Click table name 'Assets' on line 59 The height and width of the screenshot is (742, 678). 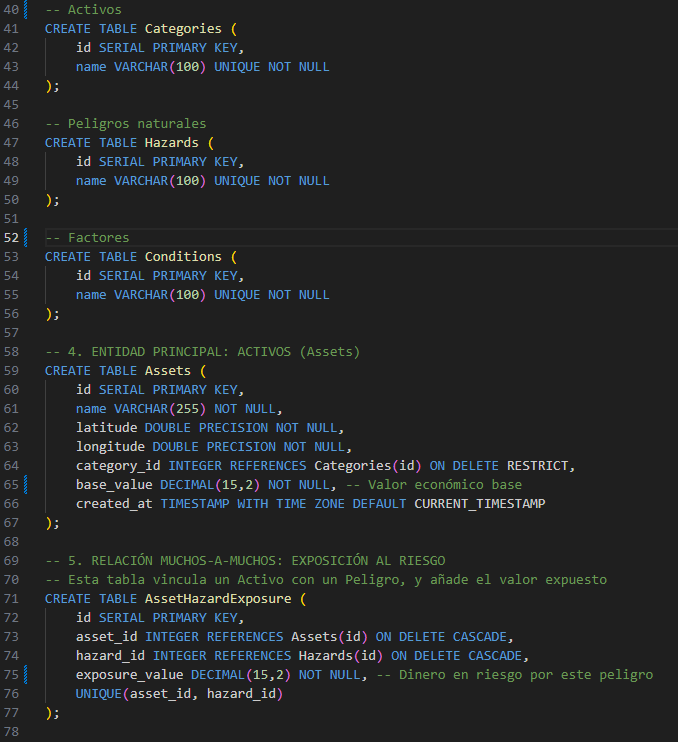pyautogui.click(x=168, y=371)
